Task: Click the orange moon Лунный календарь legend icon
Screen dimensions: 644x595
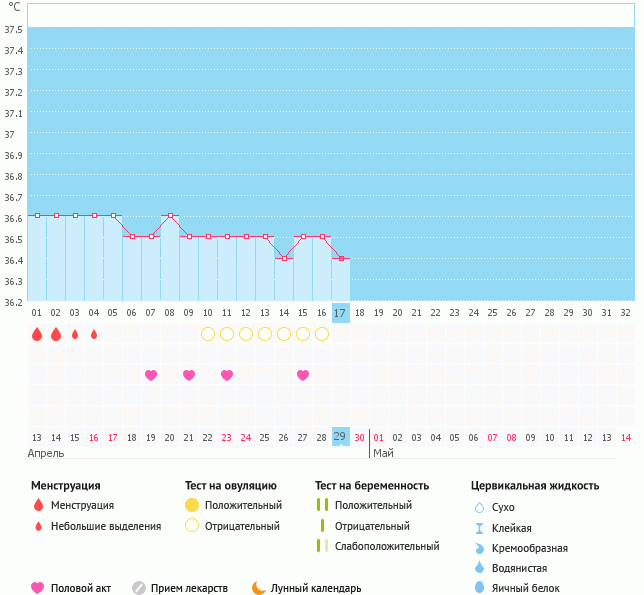Action: coord(259,588)
